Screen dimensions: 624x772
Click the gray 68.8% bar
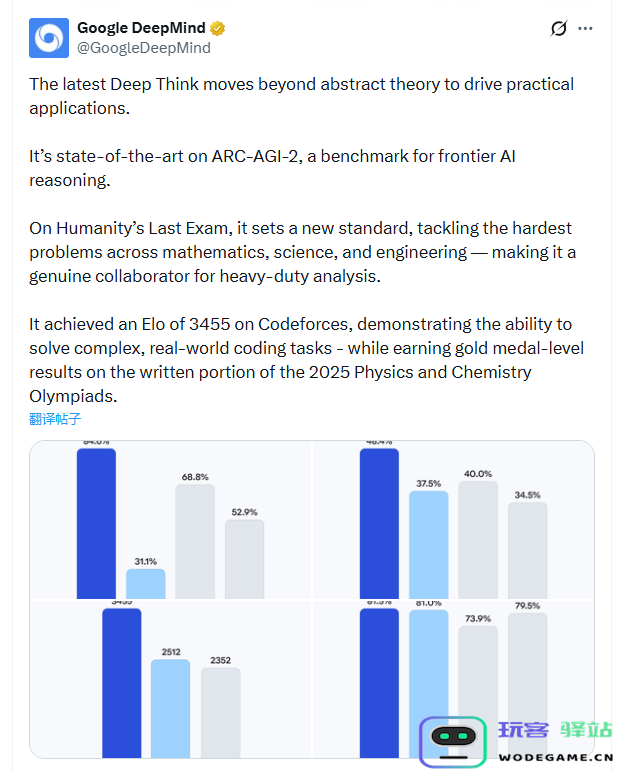point(195,541)
